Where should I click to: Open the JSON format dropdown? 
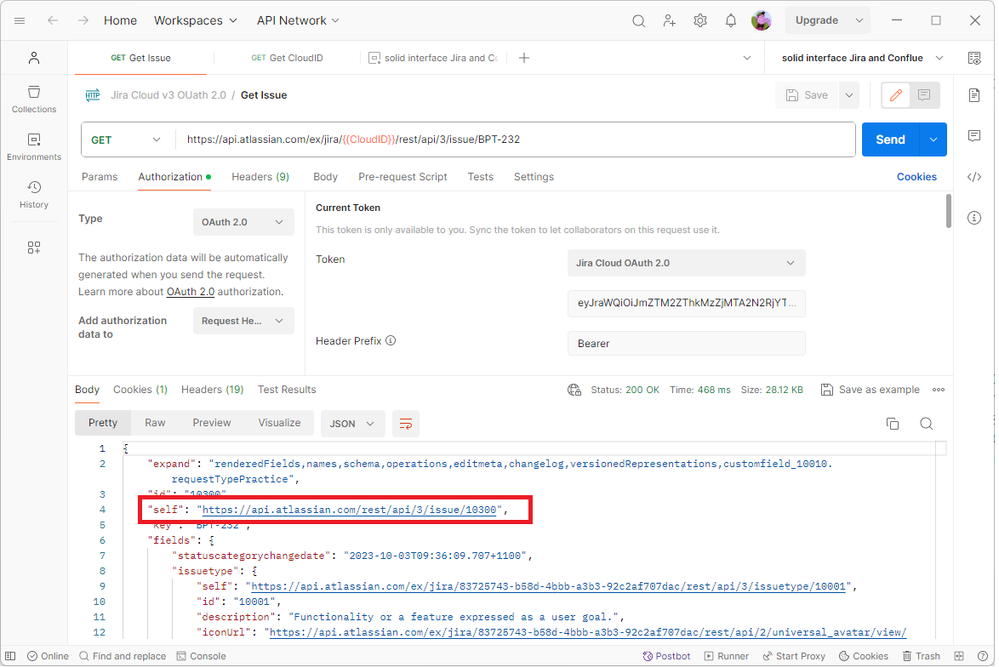click(x=352, y=424)
